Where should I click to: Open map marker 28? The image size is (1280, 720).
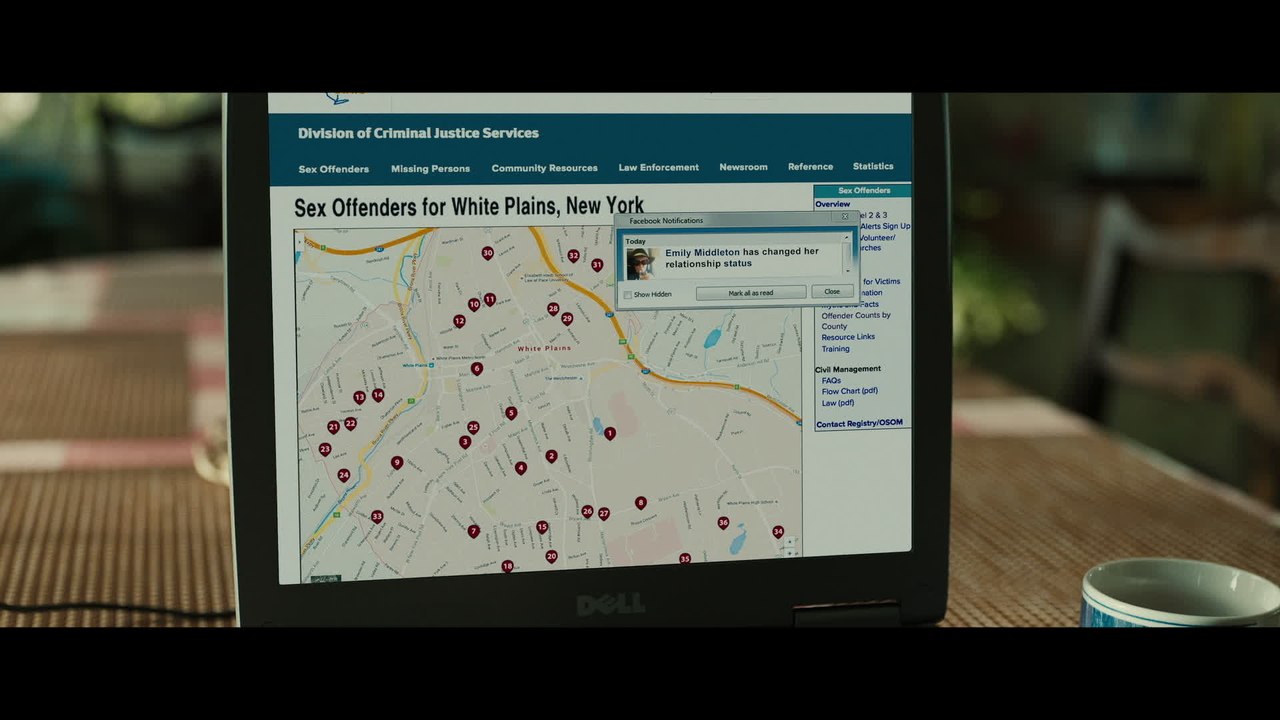tap(553, 309)
